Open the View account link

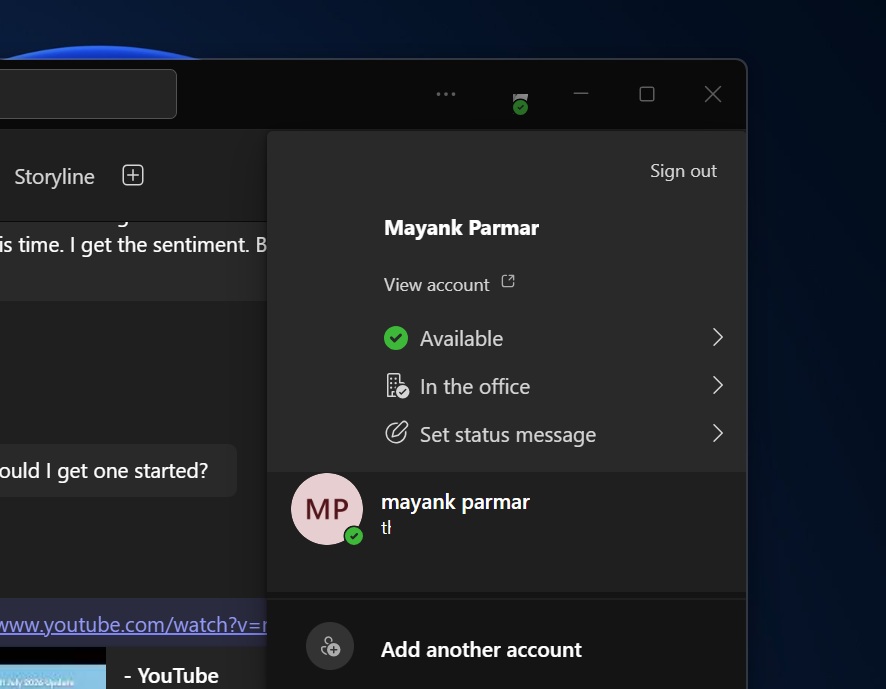(436, 285)
